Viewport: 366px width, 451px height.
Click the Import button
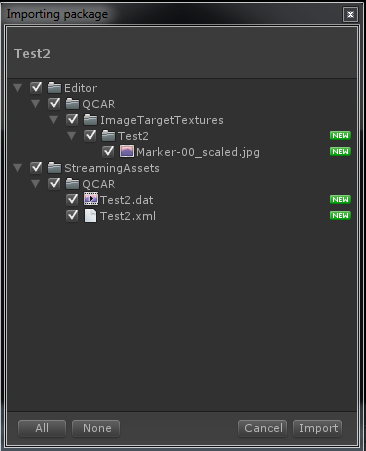click(x=318, y=428)
